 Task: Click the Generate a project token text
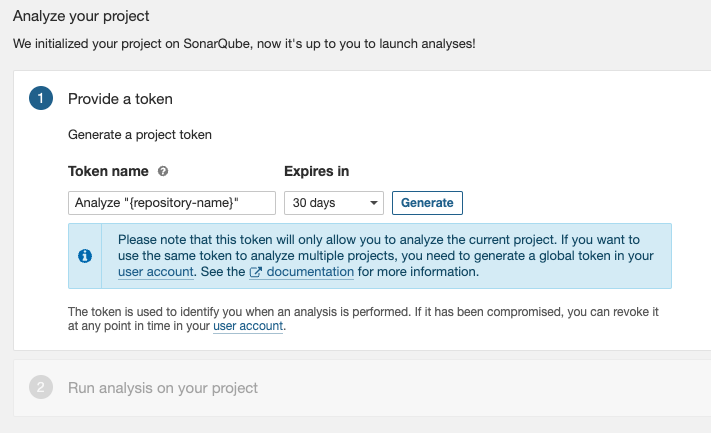[140, 135]
